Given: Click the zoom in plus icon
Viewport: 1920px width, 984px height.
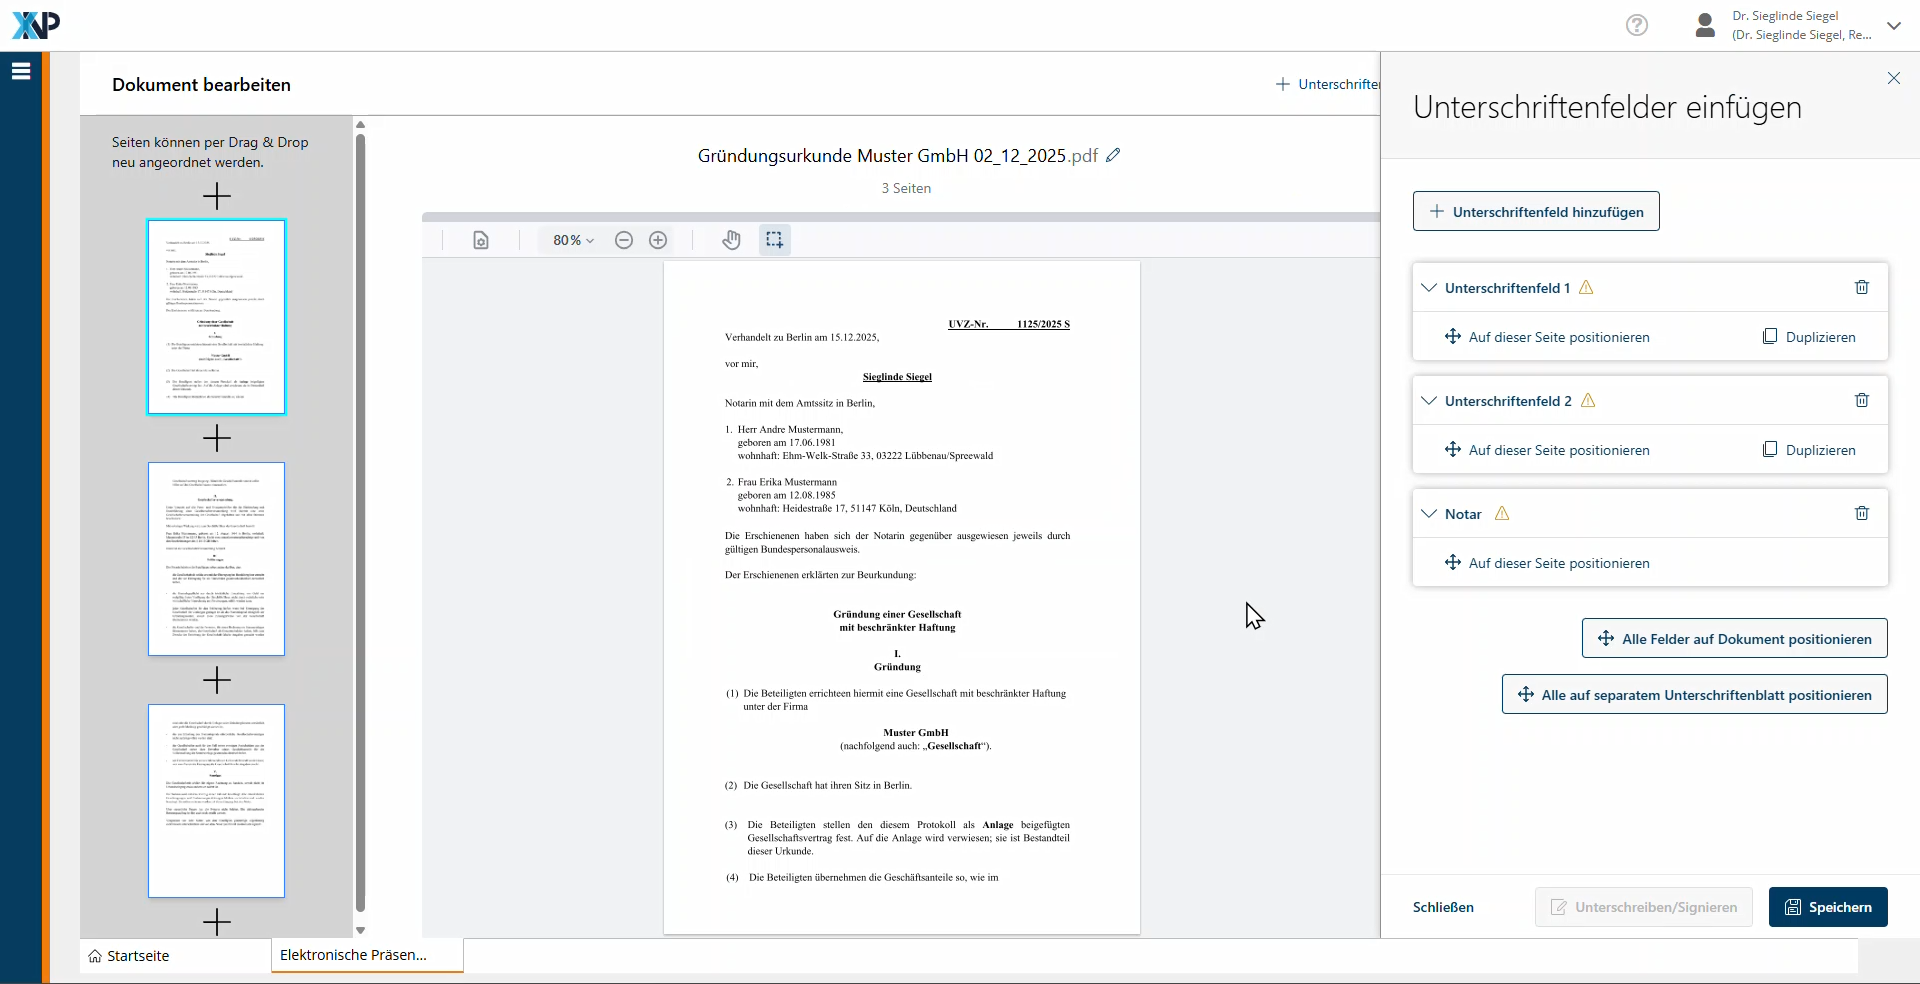Looking at the screenshot, I should point(658,240).
